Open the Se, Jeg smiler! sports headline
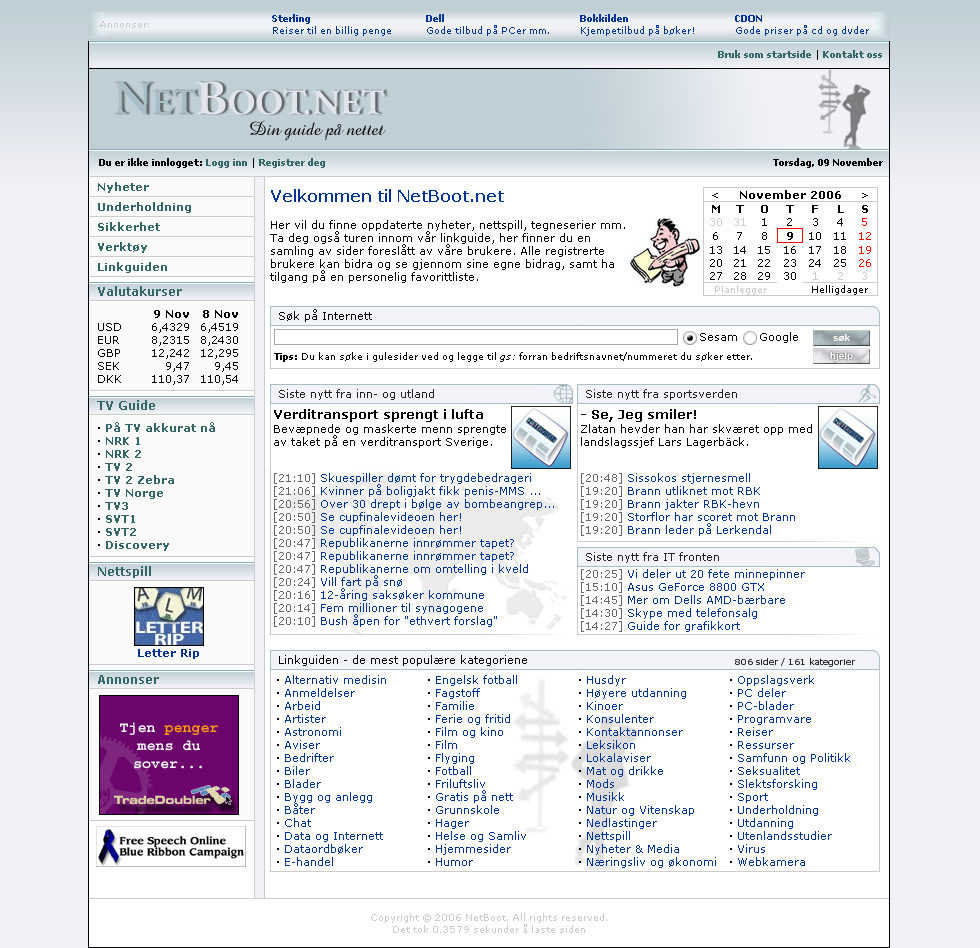 click(x=638, y=414)
